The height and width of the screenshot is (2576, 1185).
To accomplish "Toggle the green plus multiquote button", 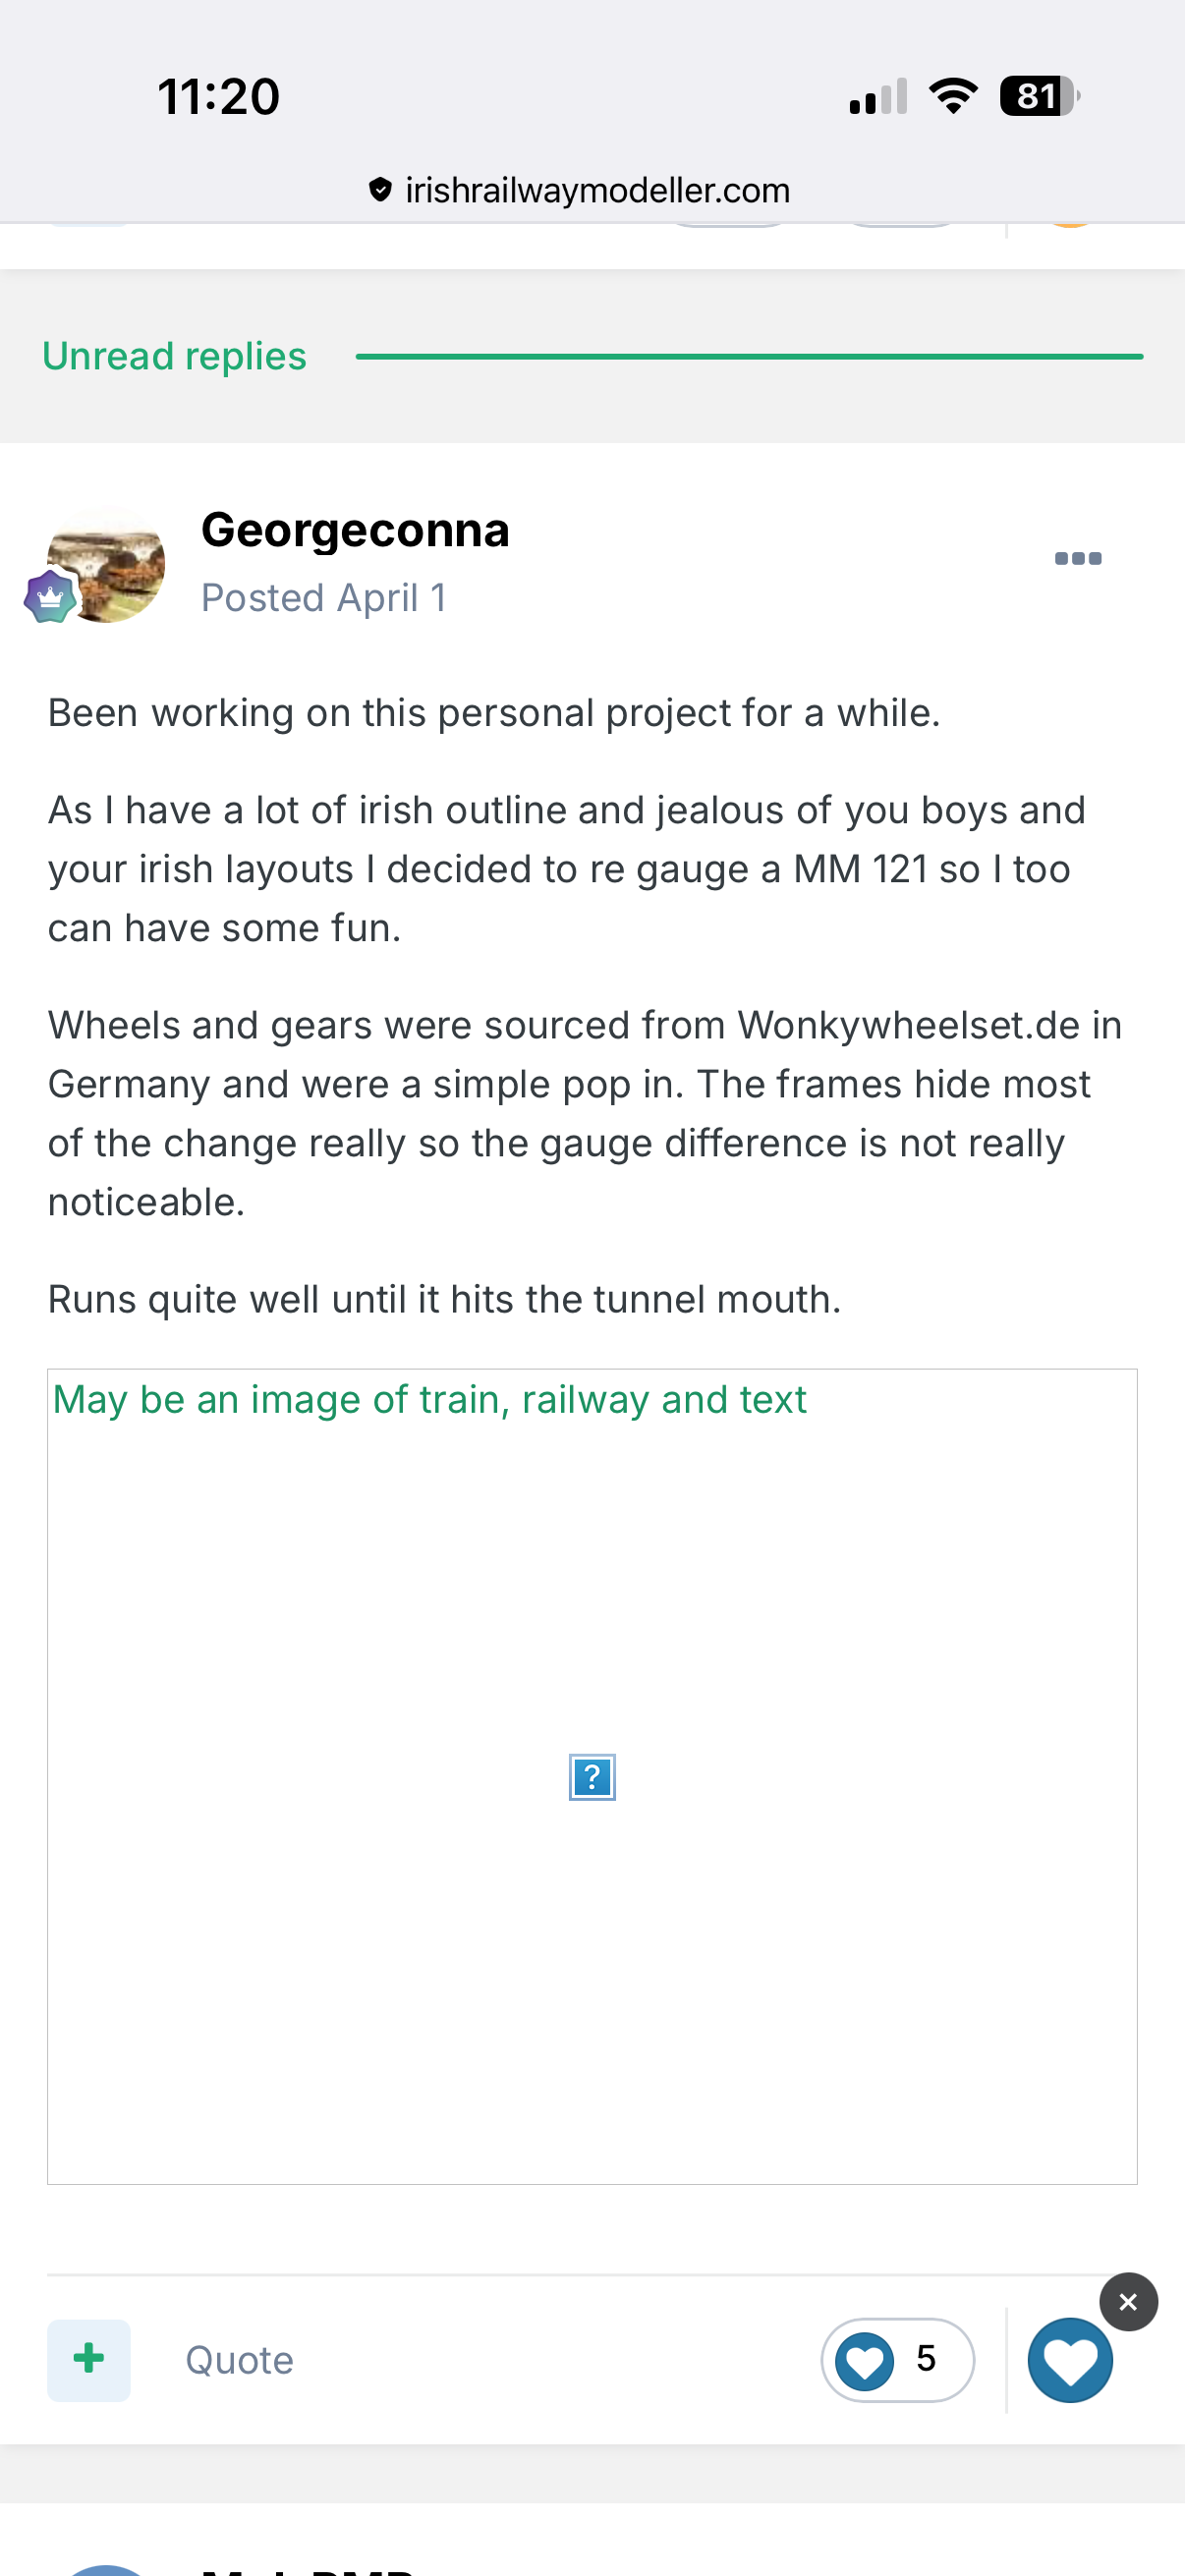I will click(89, 2359).
